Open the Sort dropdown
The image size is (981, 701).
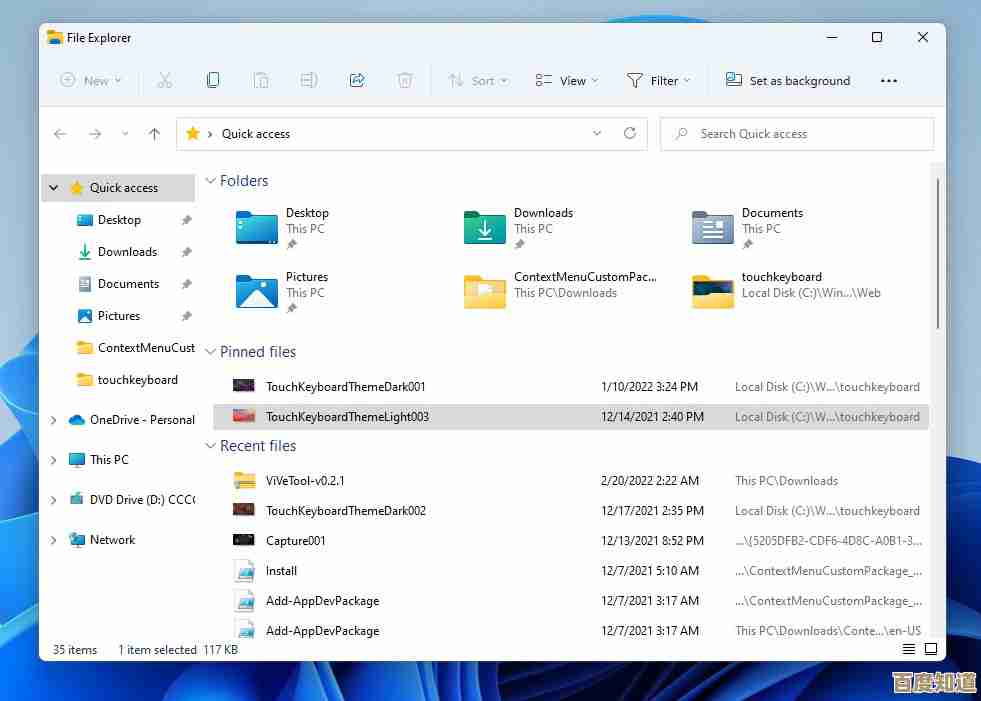[478, 81]
